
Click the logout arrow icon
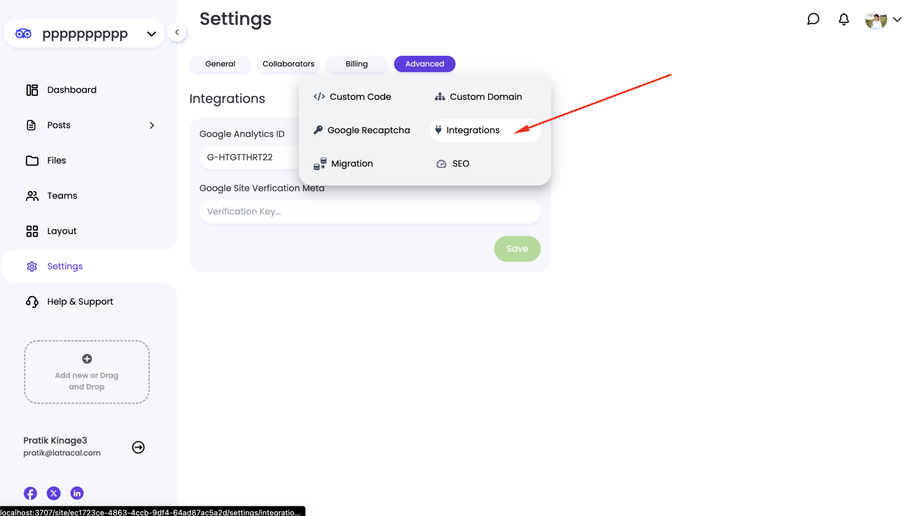[x=138, y=447]
